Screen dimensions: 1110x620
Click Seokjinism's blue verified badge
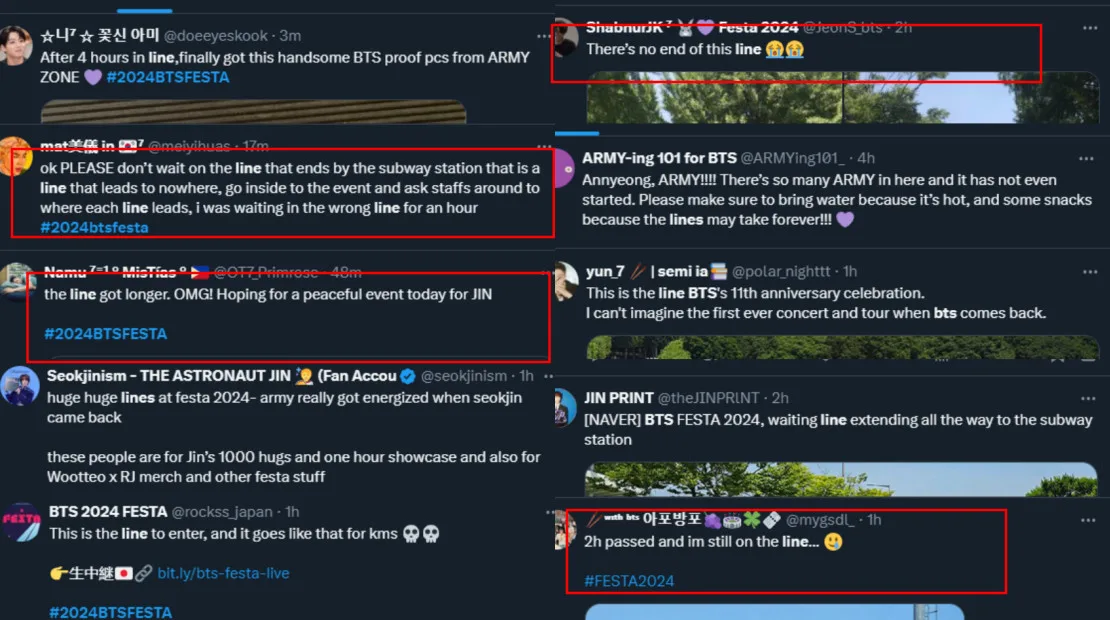(408, 377)
